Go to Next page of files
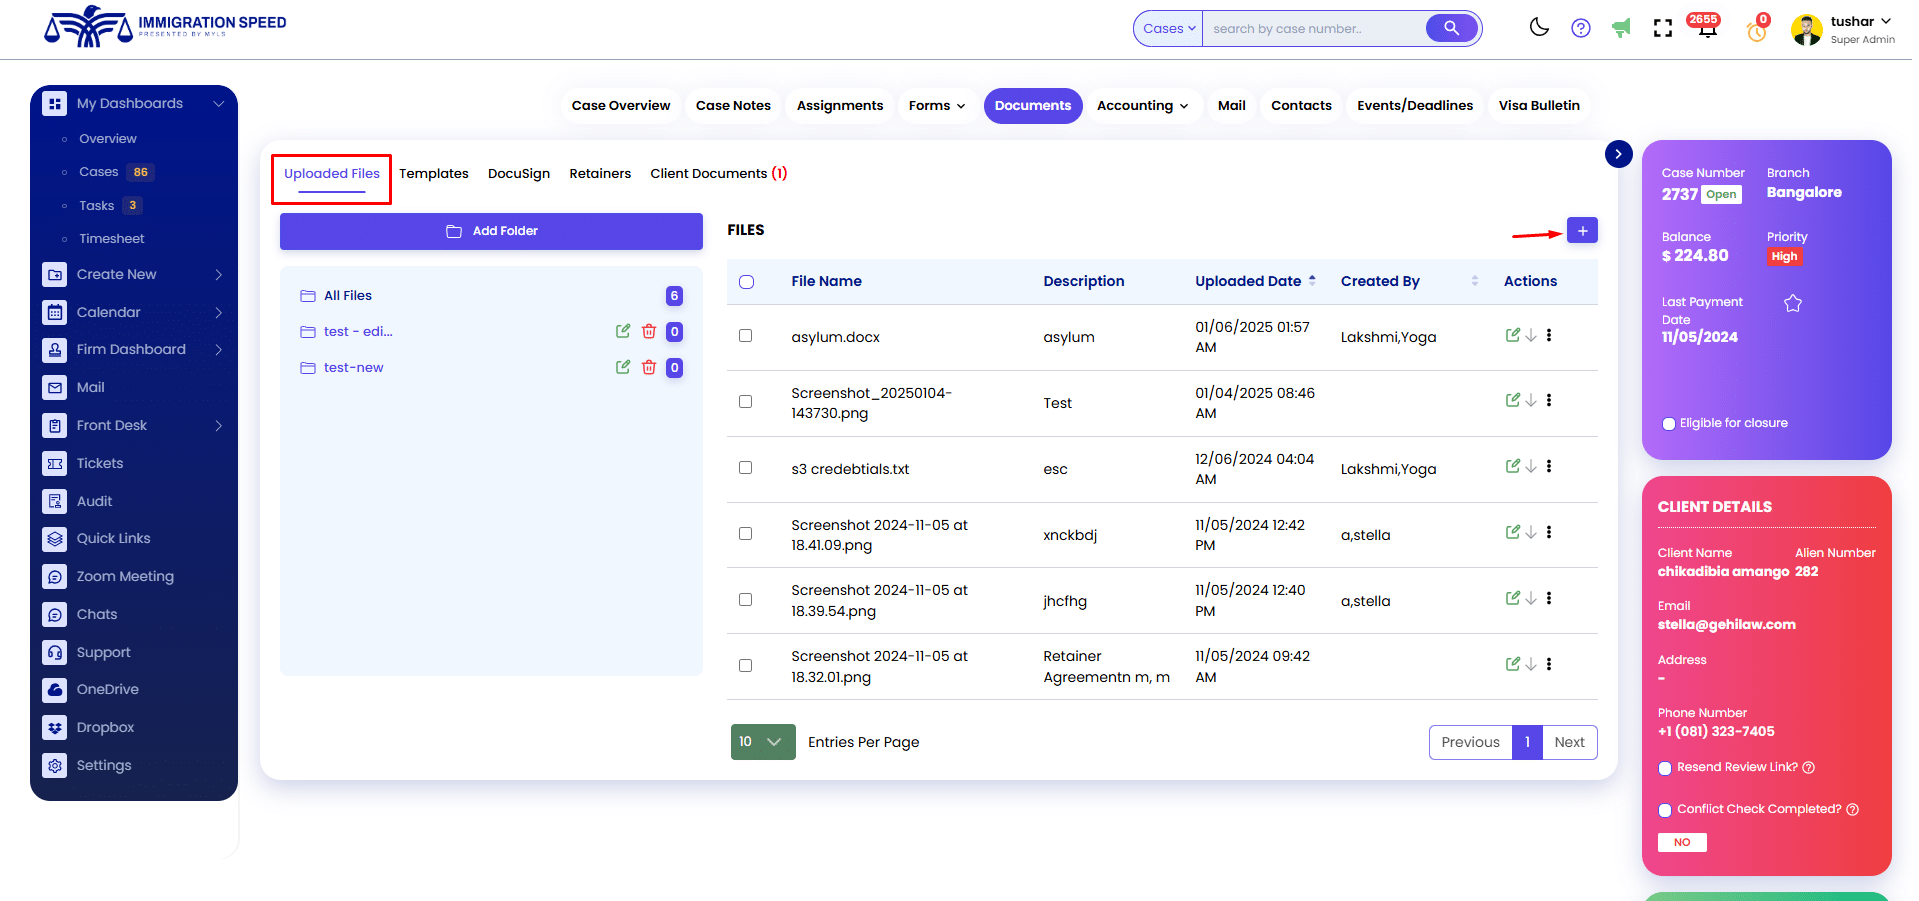The height and width of the screenshot is (901, 1919). pos(1568,742)
